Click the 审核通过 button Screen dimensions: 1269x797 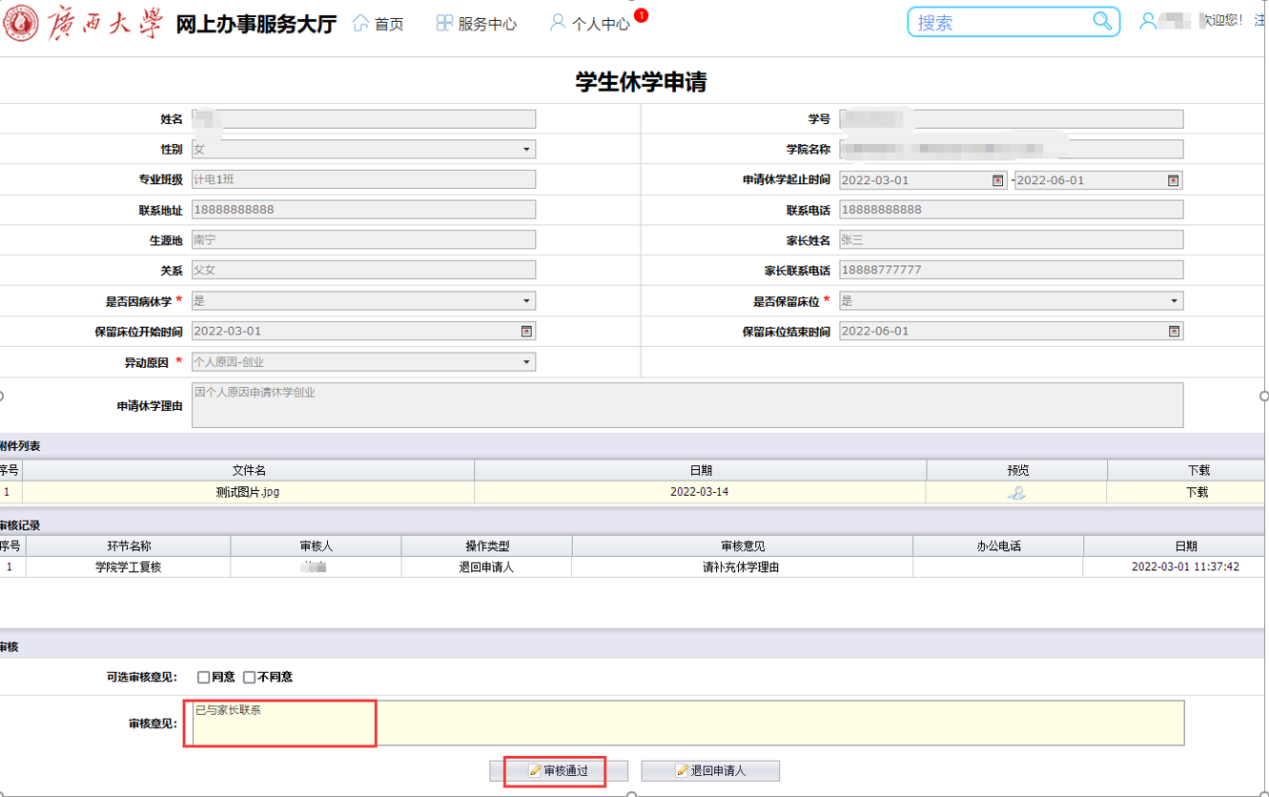(558, 771)
